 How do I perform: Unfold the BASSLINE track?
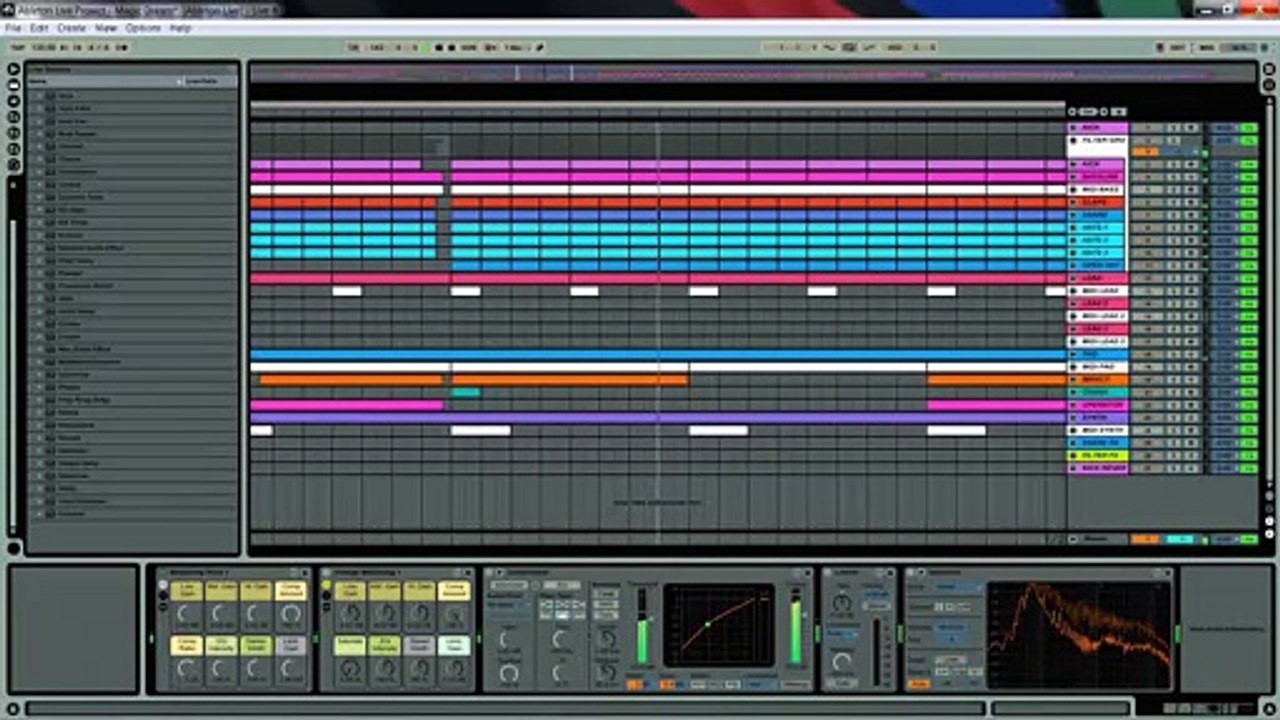click(1073, 177)
